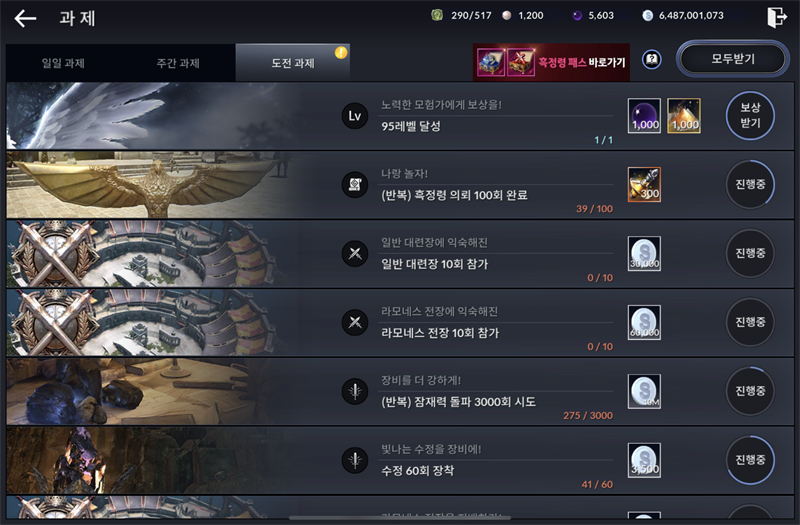This screenshot has width=800, height=525.
Task: Tap gear icon beside 잠재력 돌파 quest
Action: [x=355, y=391]
